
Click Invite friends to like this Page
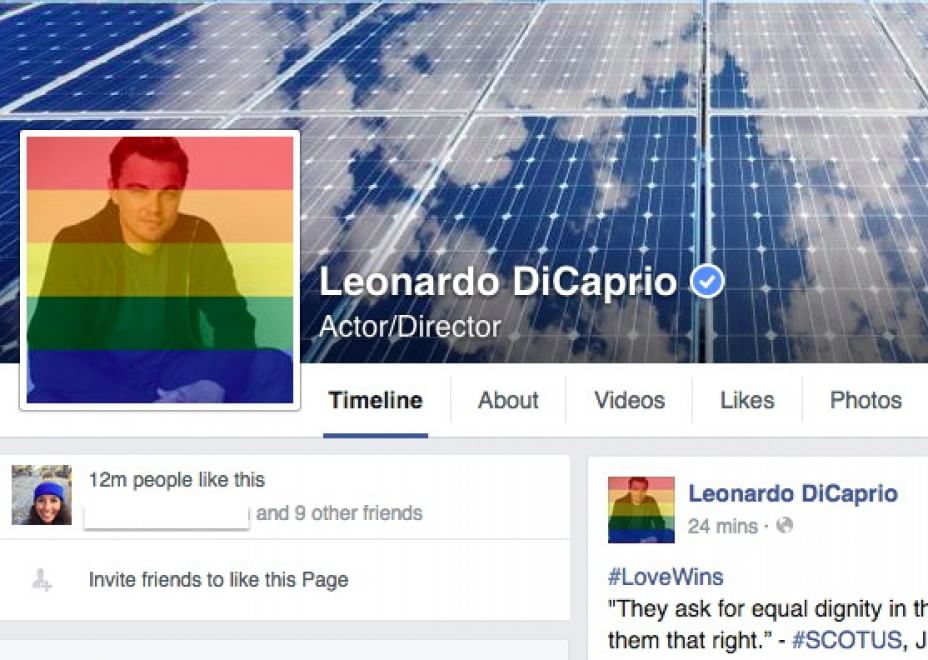coord(218,579)
